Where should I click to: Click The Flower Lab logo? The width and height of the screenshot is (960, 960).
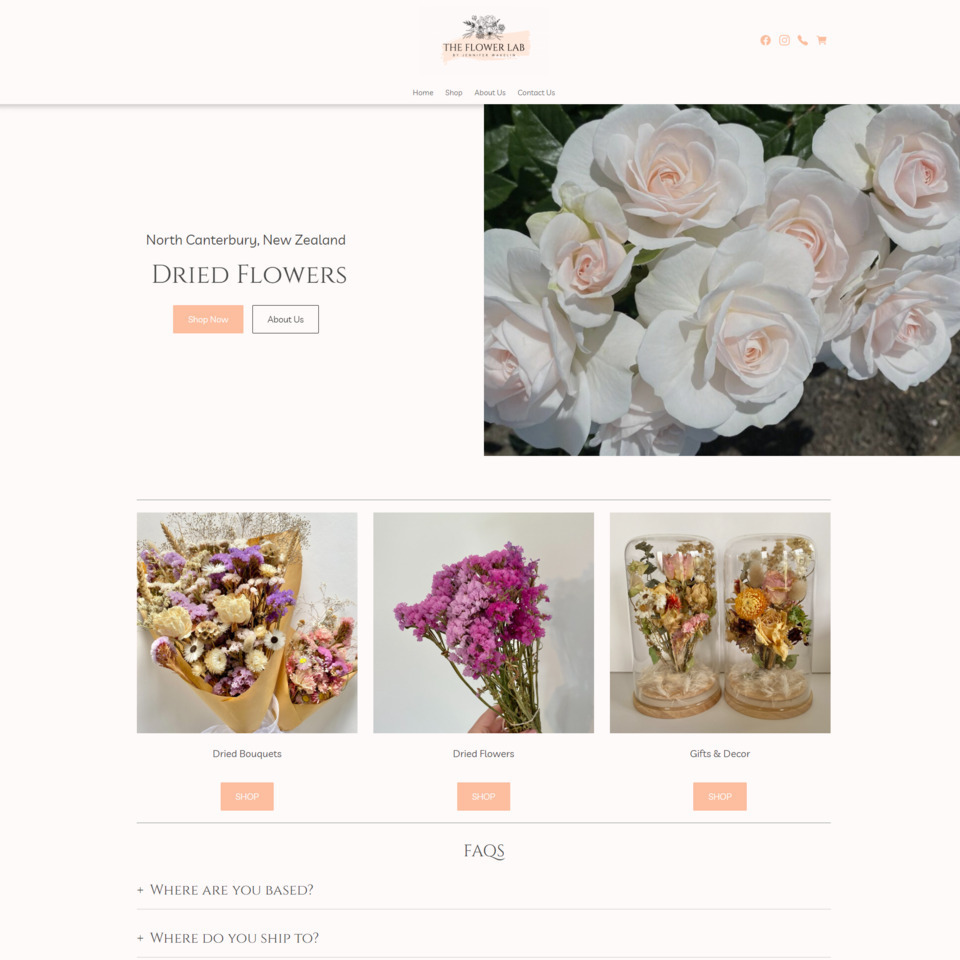coord(484,40)
